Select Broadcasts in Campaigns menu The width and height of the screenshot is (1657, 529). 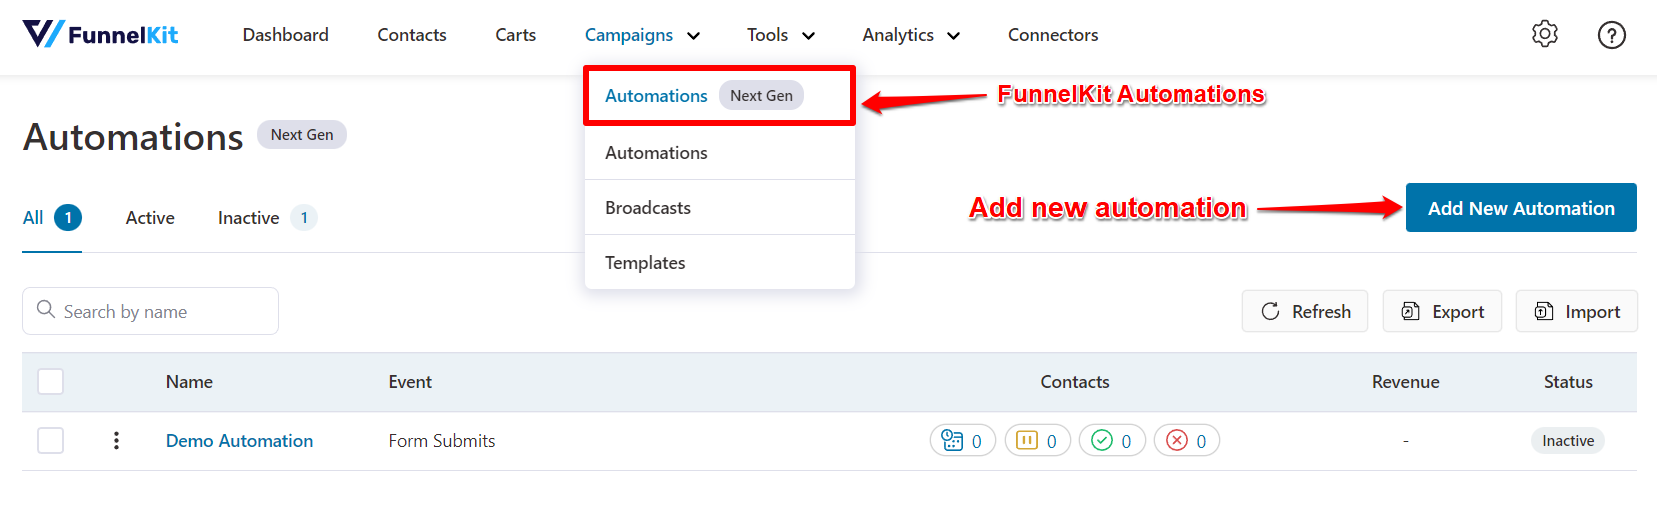(x=719, y=208)
